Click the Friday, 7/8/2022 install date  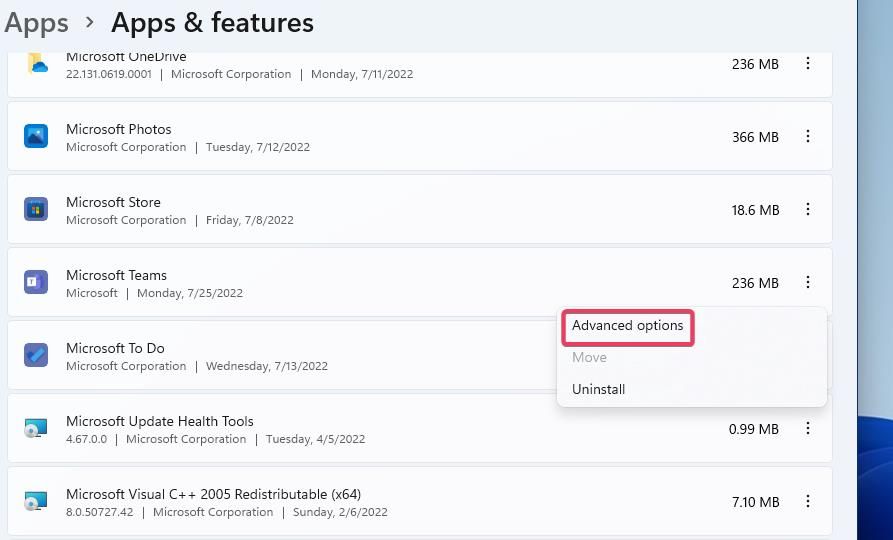(x=249, y=220)
